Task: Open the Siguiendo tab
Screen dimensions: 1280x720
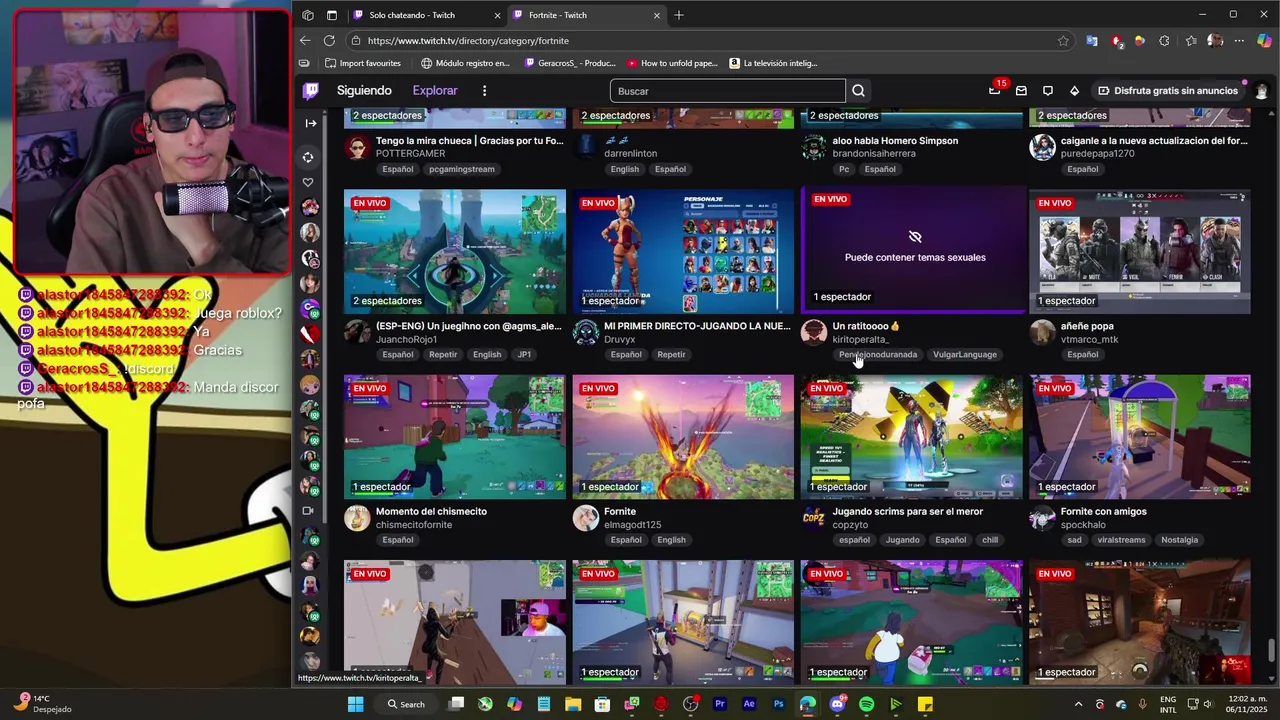Action: pyautogui.click(x=364, y=90)
